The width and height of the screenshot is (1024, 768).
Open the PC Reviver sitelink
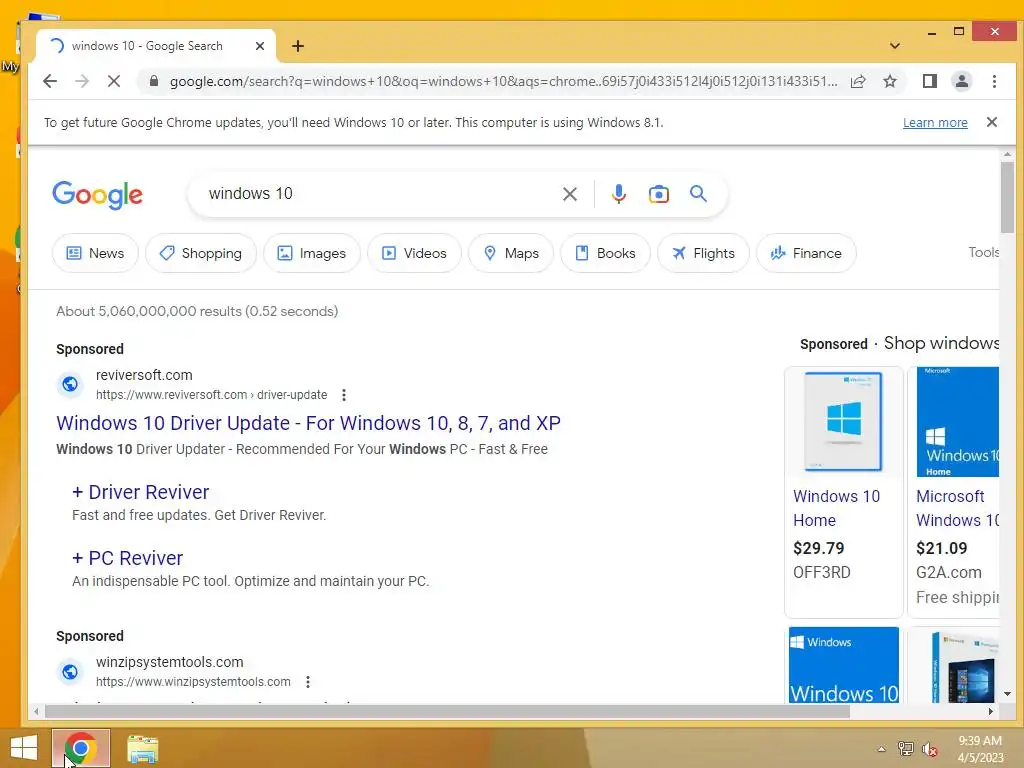127,558
